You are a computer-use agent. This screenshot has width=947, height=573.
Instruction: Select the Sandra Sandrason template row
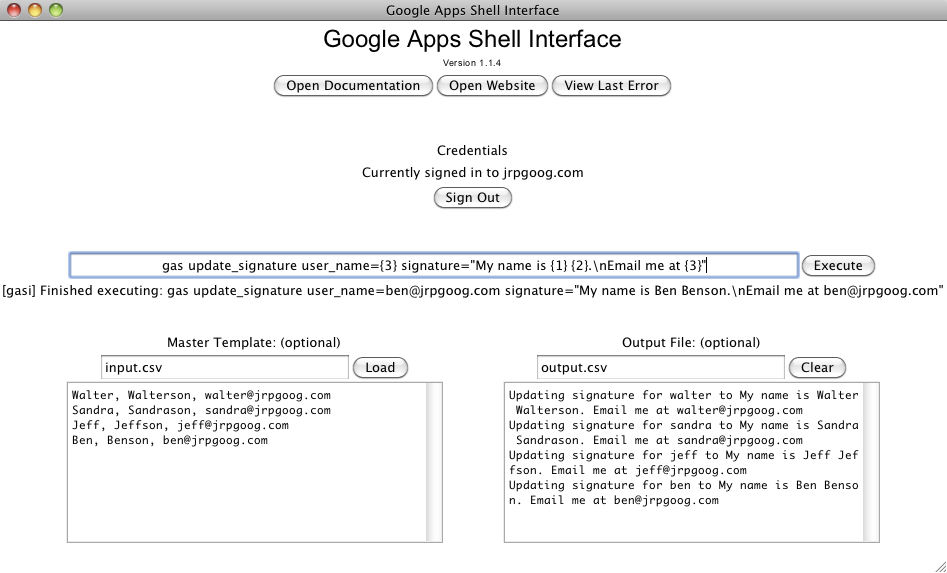pyautogui.click(x=201, y=411)
